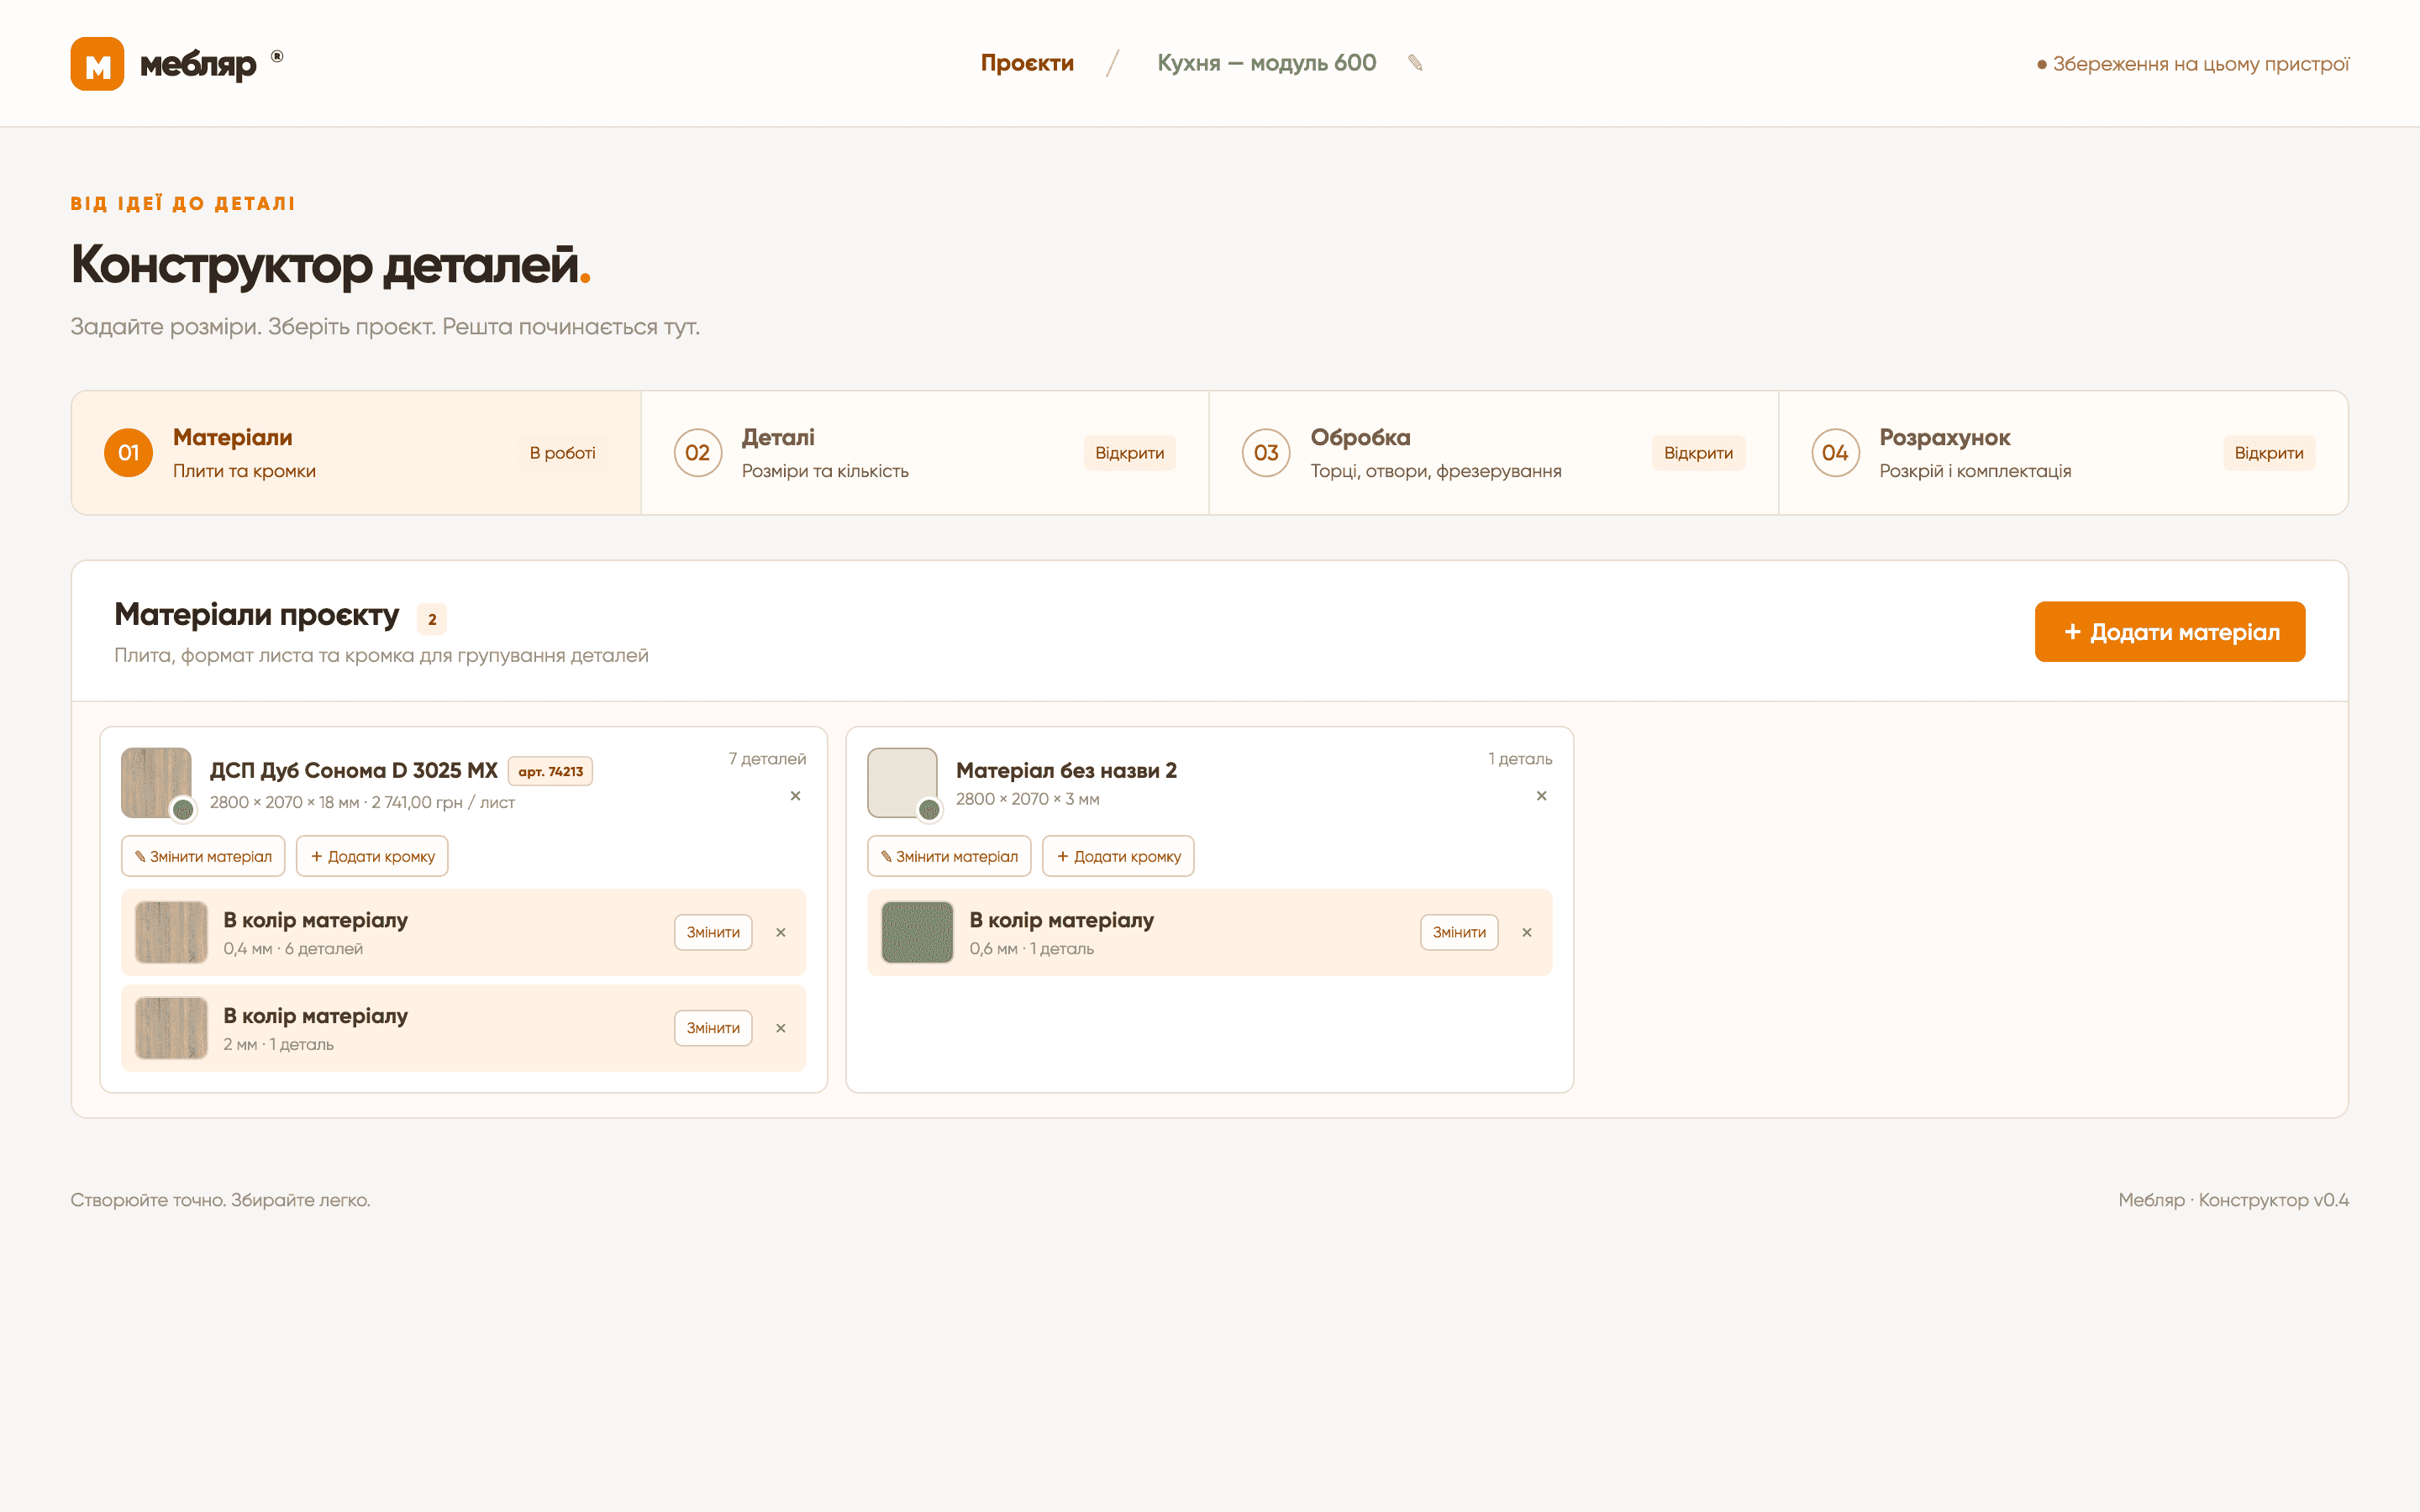Edit project name with the pencil icon
The image size is (2420, 1512).
click(1415, 63)
